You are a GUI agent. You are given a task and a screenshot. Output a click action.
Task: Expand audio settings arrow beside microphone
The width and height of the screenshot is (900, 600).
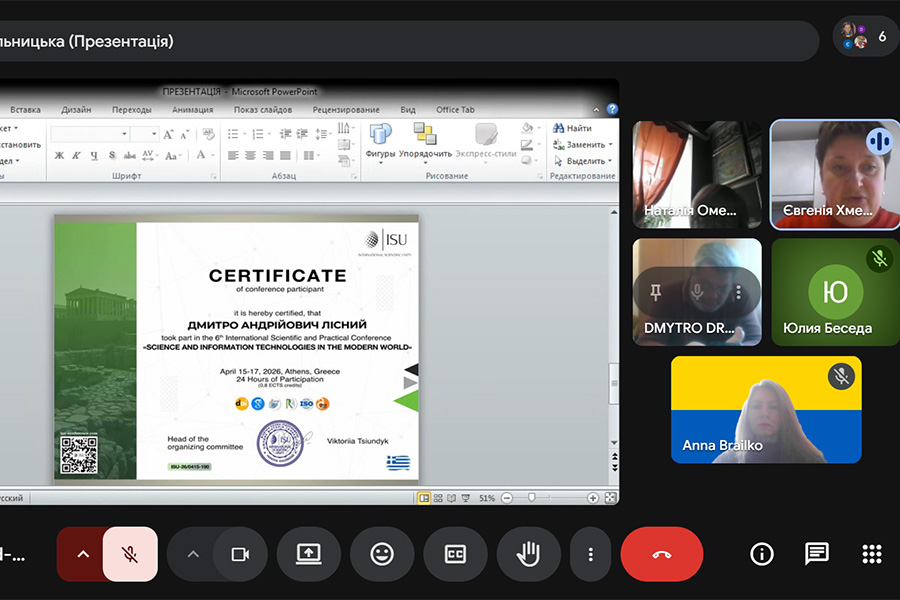[83, 554]
